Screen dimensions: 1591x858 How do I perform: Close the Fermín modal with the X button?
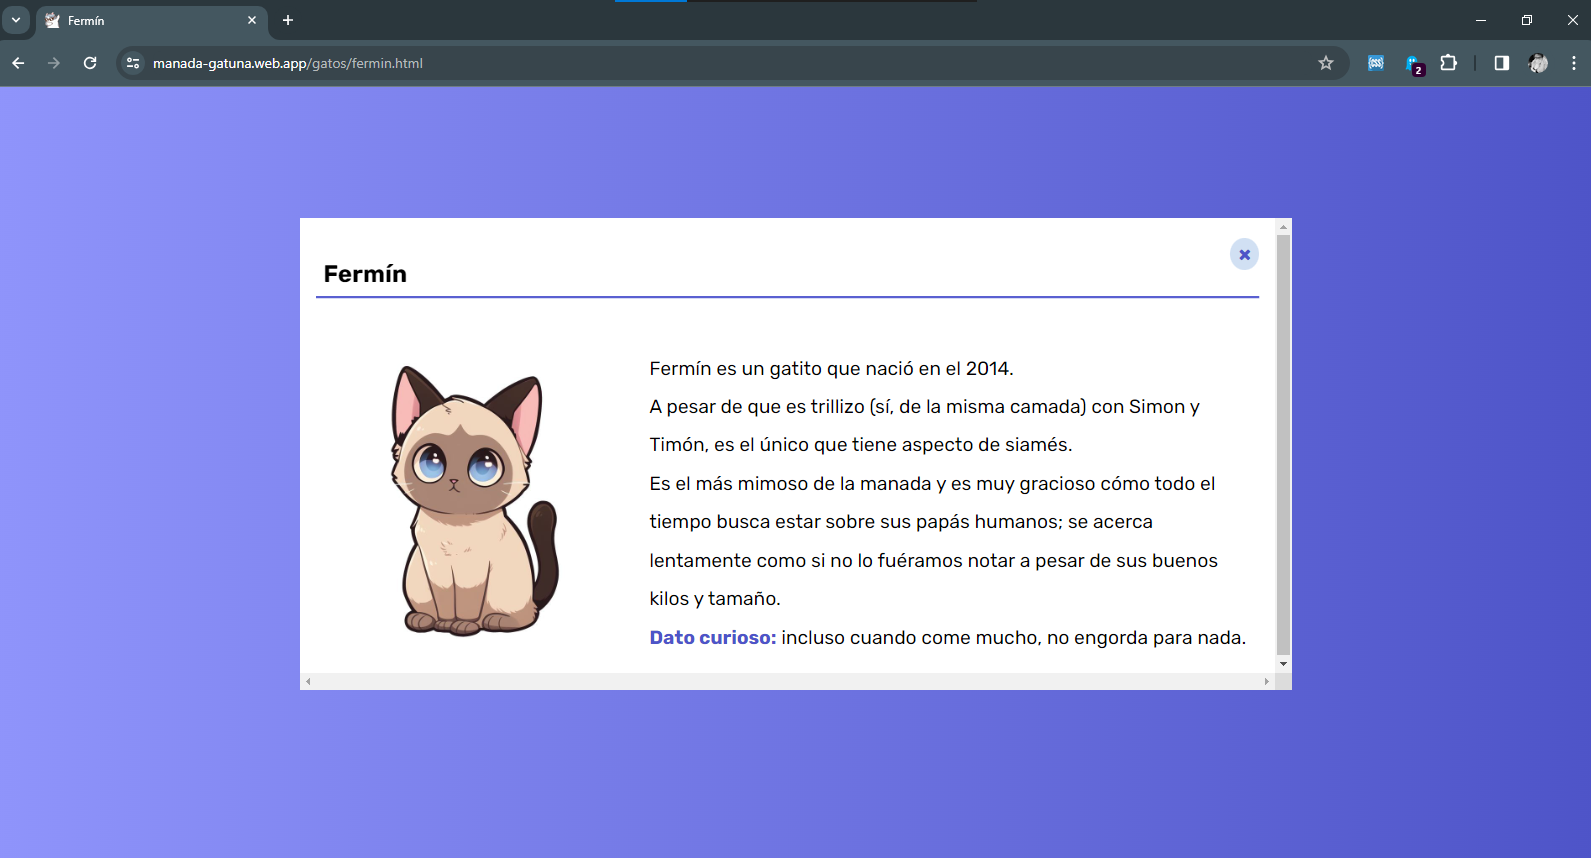1244,255
